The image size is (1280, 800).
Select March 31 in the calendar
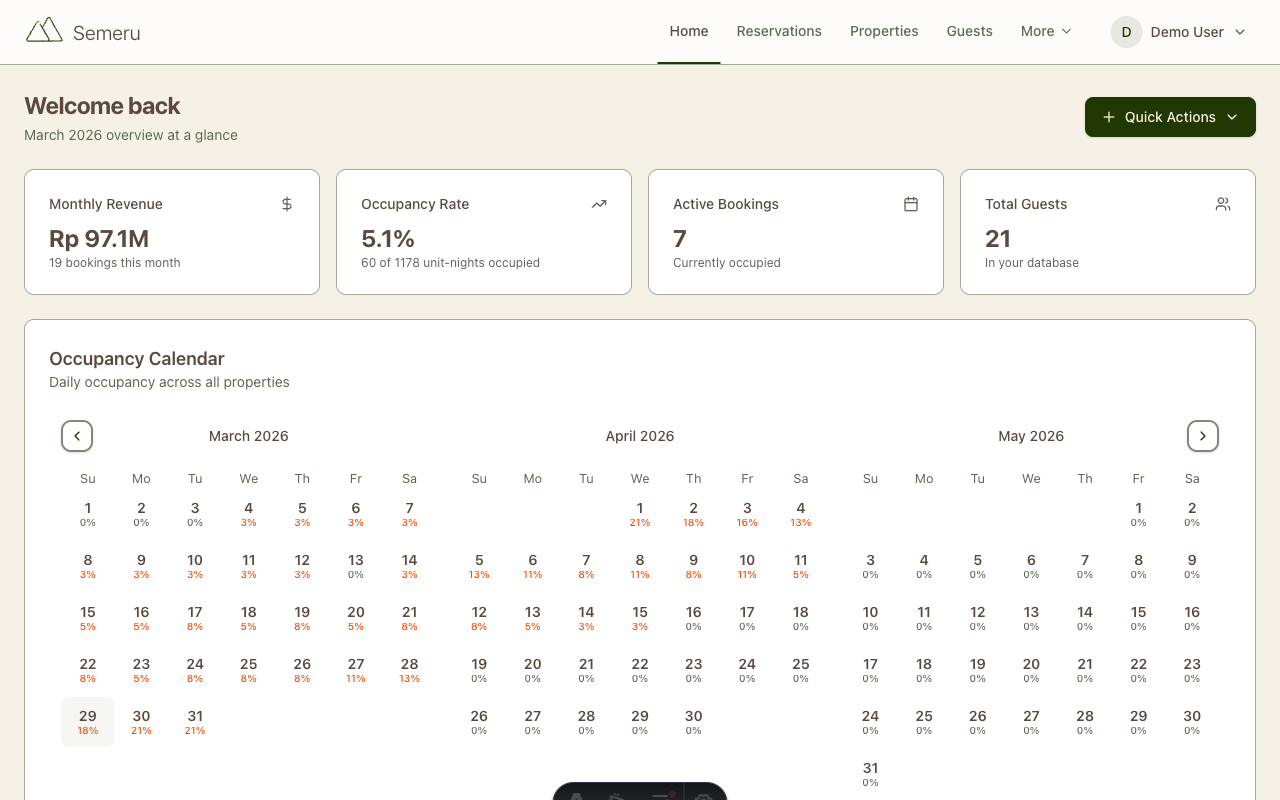(195, 722)
